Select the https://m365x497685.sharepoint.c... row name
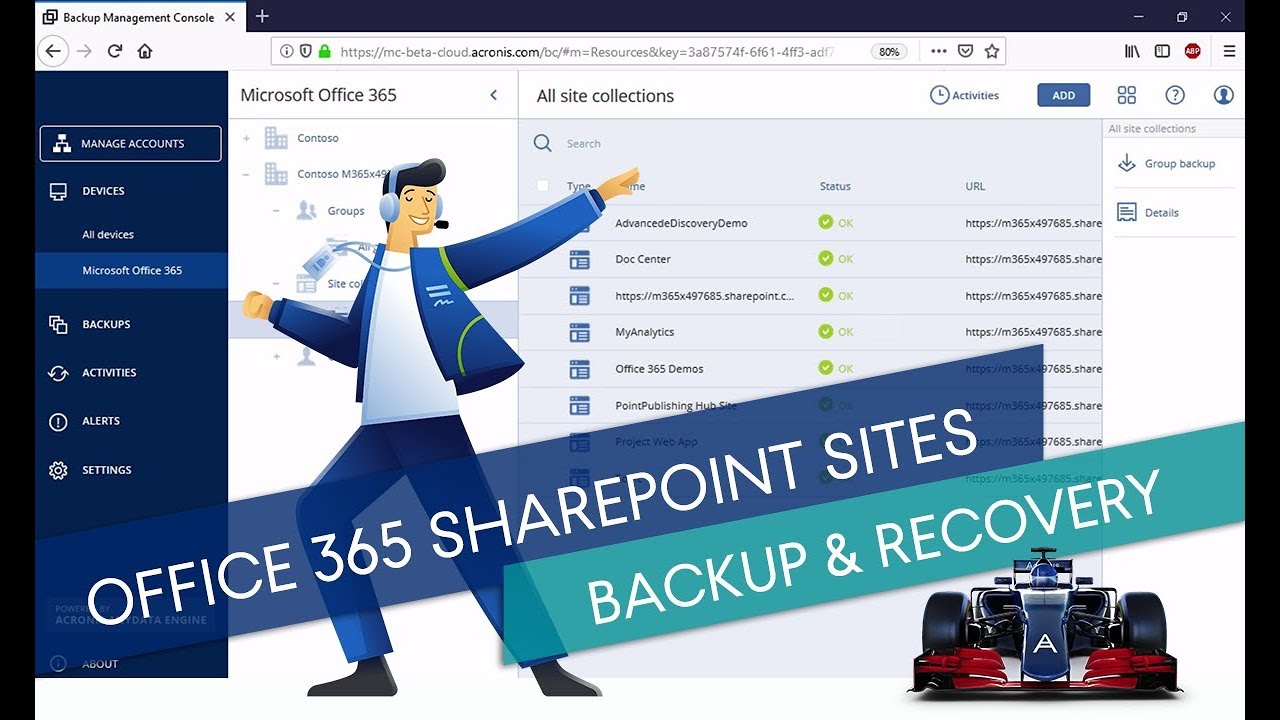The height and width of the screenshot is (720, 1280). coord(705,296)
